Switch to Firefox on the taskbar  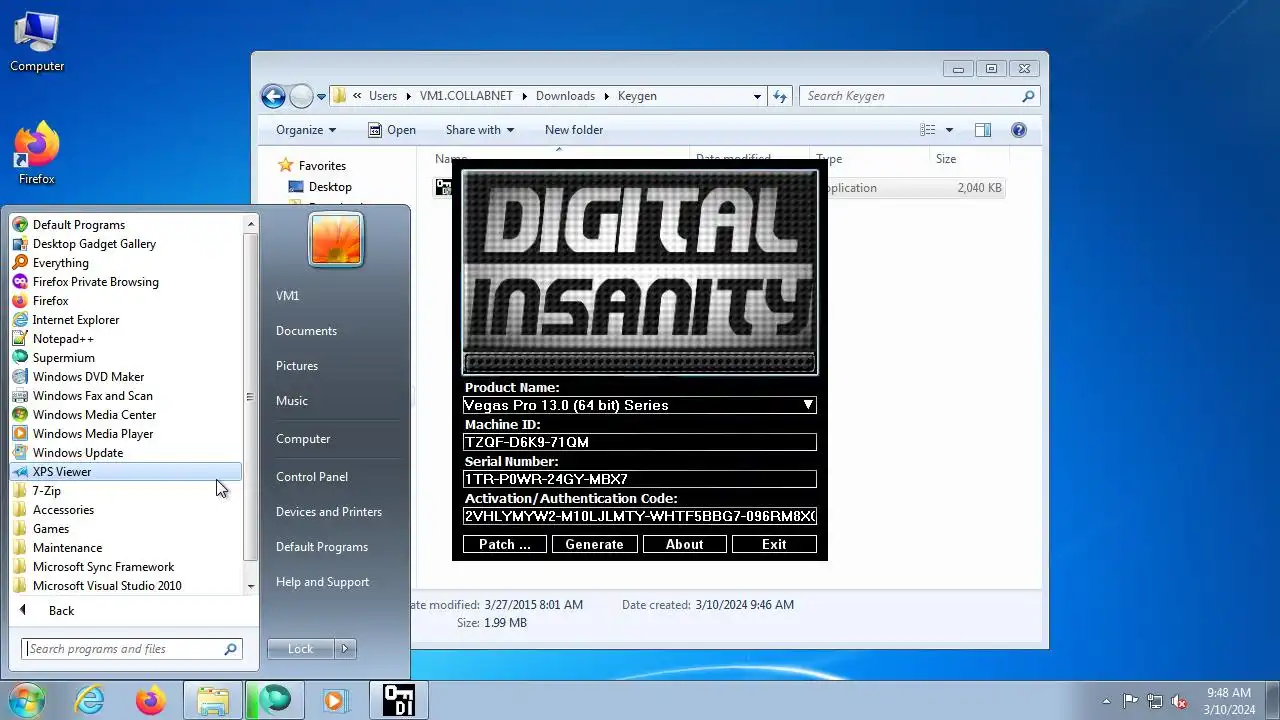[x=151, y=700]
